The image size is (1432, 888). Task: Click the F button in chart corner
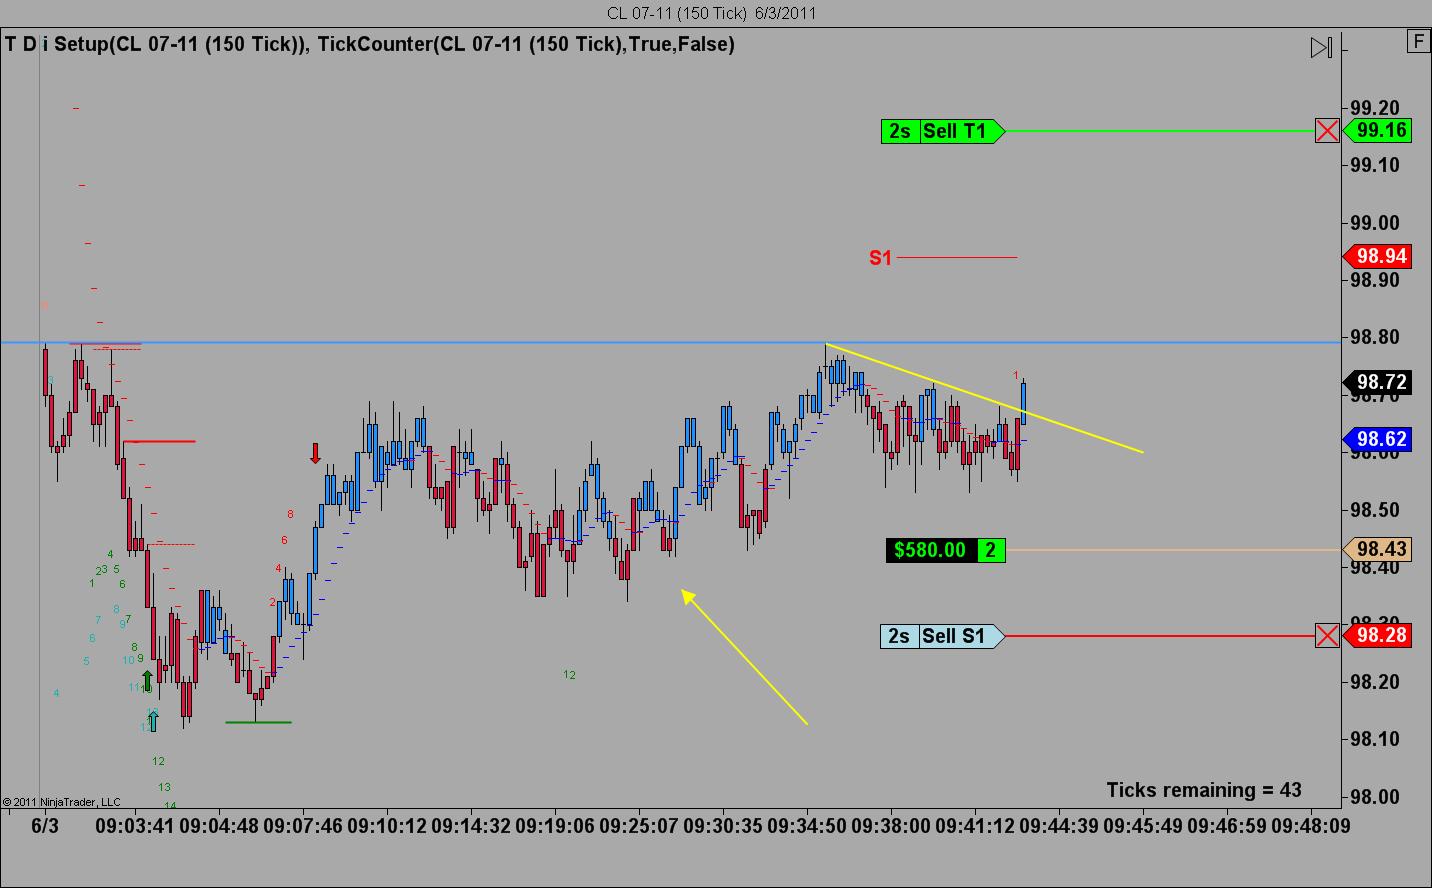click(1418, 41)
